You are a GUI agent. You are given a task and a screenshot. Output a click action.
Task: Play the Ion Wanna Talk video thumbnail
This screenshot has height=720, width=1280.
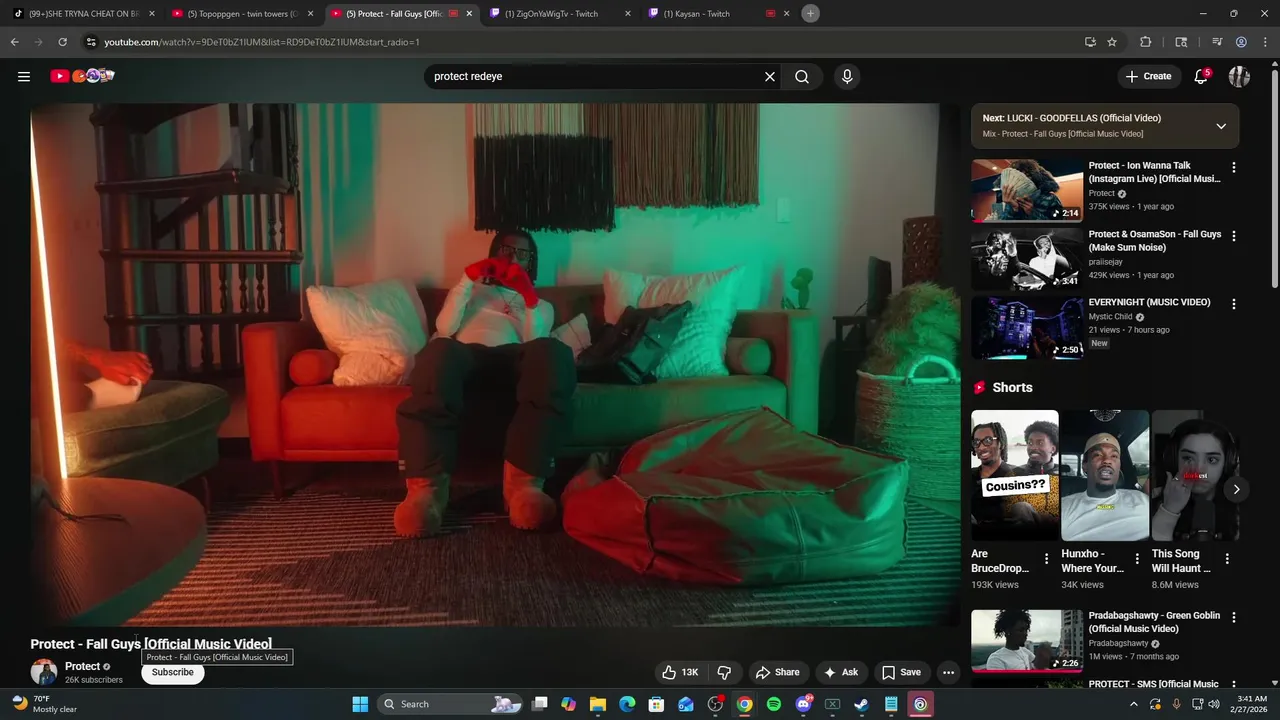pos(1027,190)
